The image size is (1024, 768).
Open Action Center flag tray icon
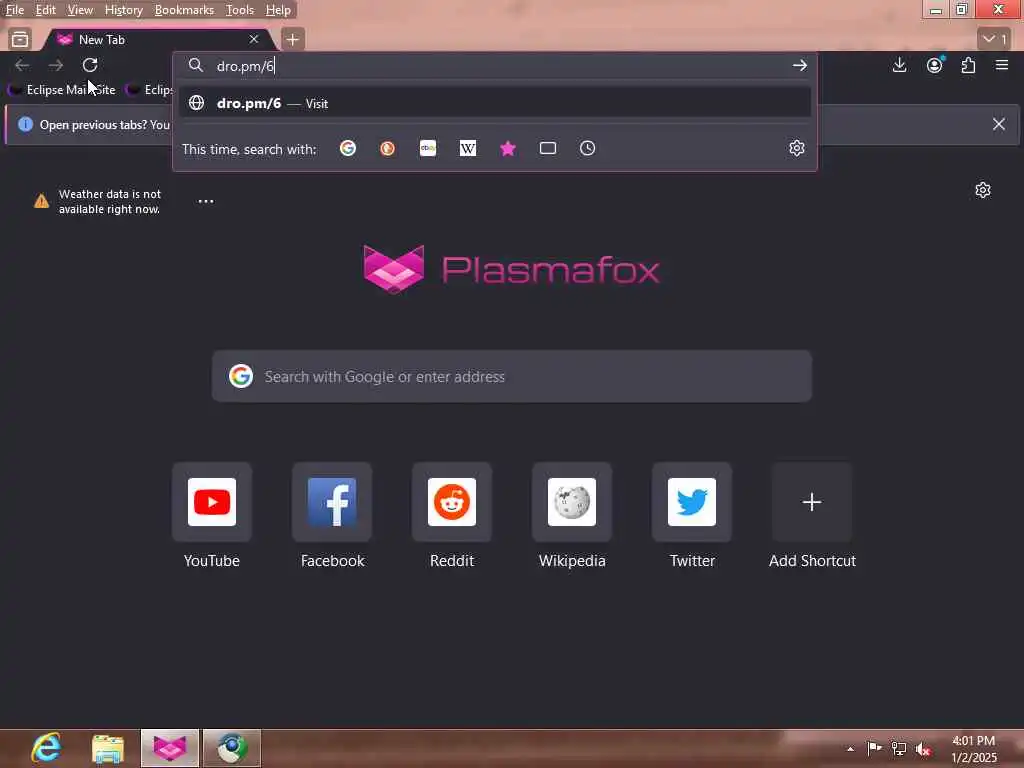tap(874, 748)
